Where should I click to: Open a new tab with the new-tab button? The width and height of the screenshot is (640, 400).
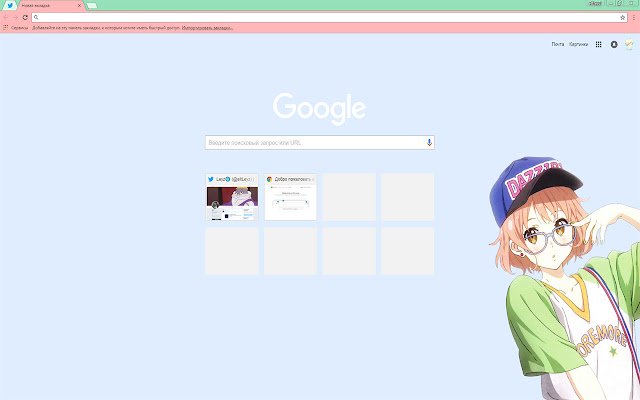click(92, 6)
